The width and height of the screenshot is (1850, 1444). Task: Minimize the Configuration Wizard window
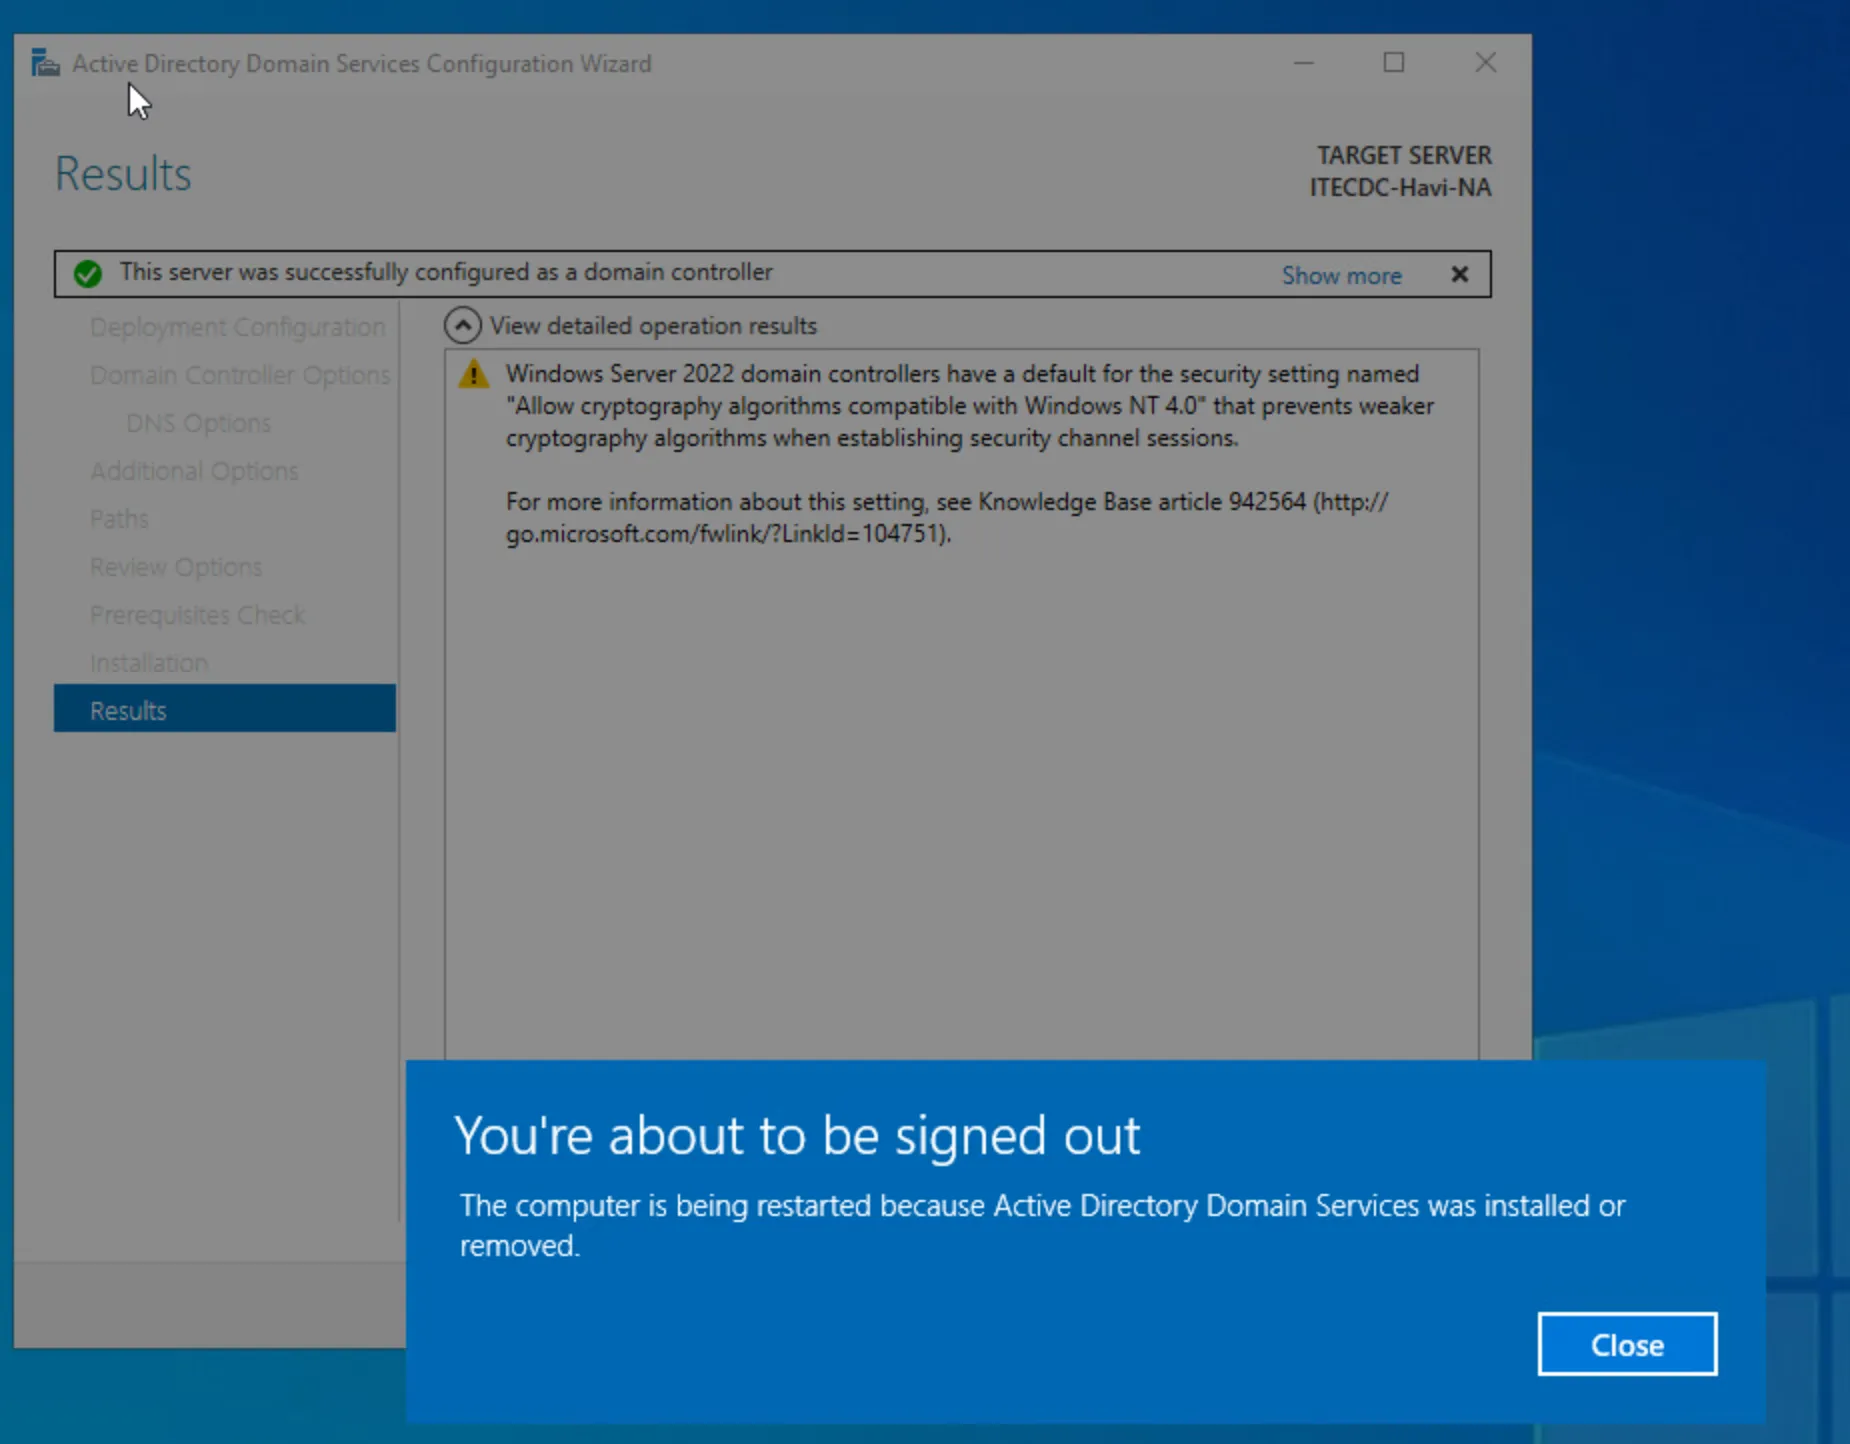point(1303,63)
